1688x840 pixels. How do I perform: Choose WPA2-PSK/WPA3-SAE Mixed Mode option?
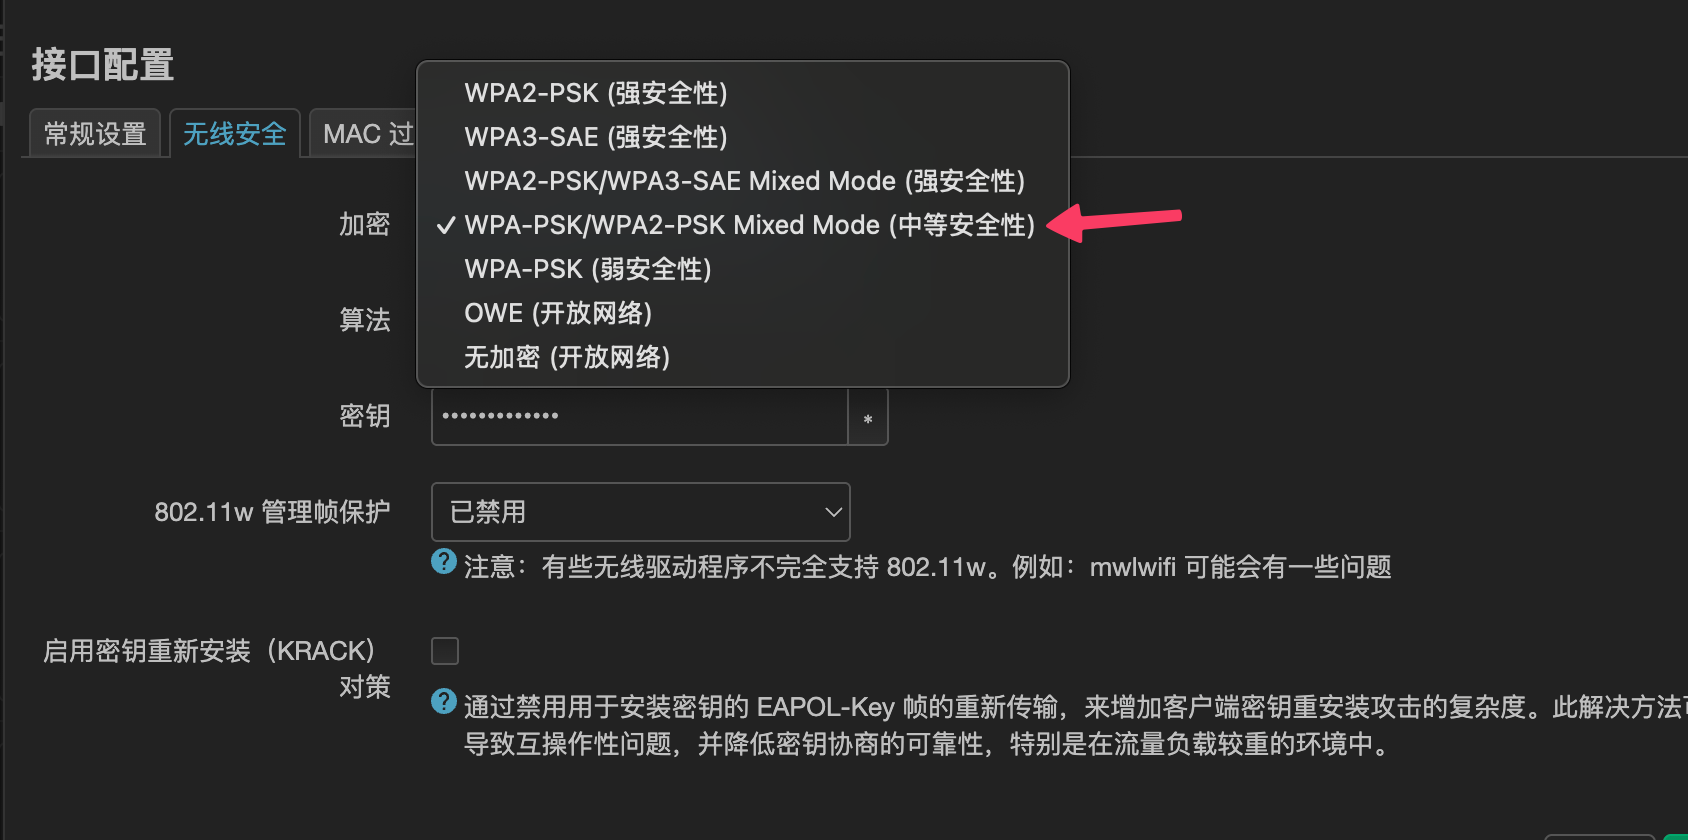click(745, 181)
